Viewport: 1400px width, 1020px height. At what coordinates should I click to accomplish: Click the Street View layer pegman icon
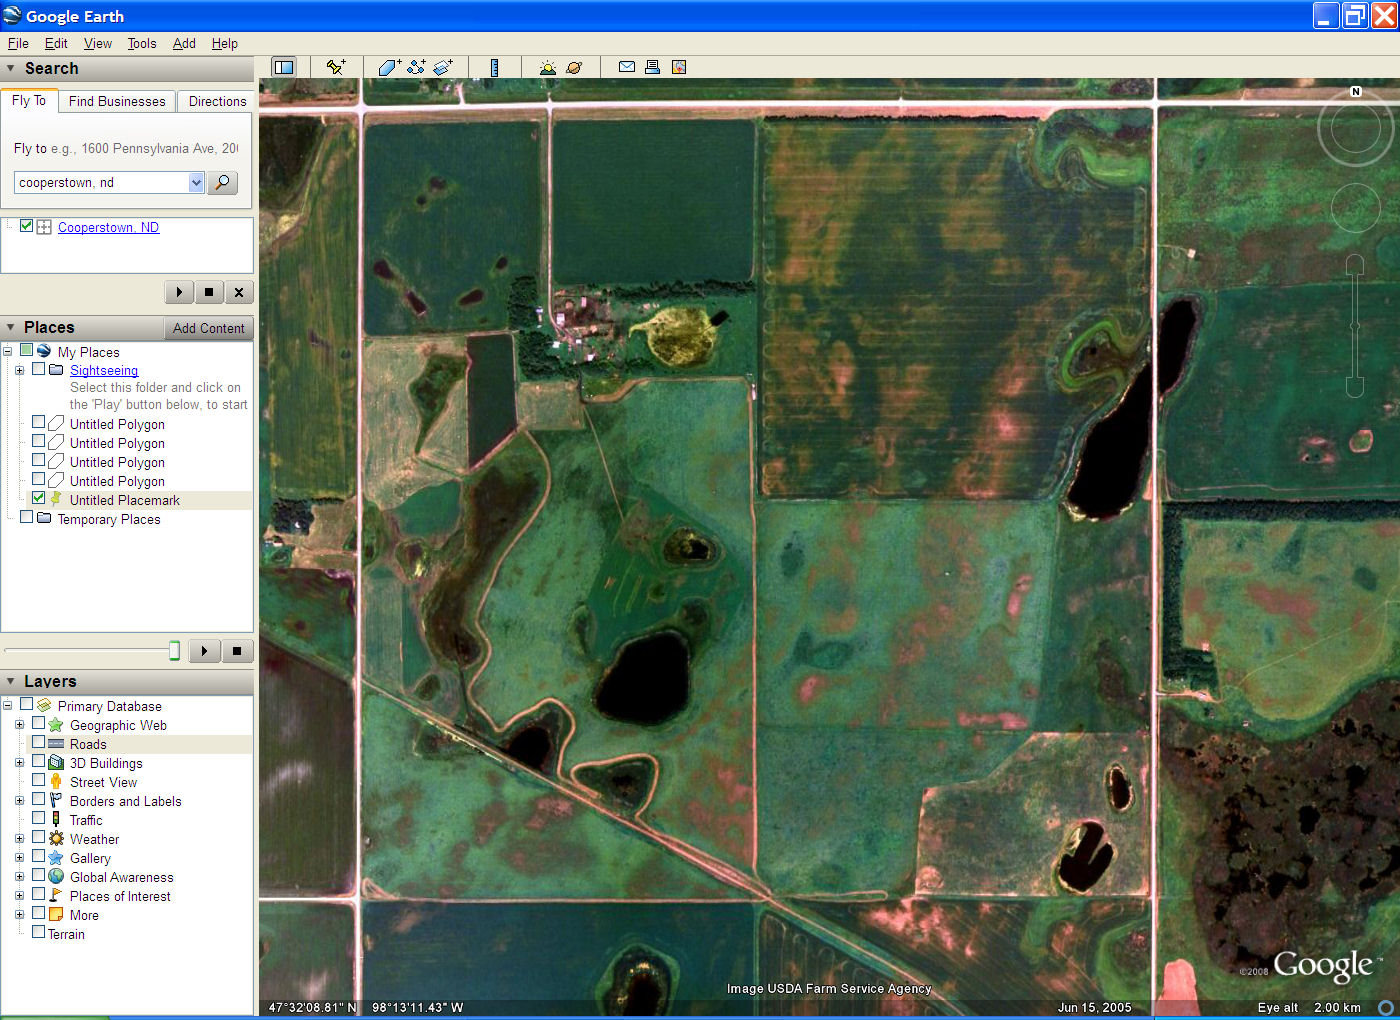[x=56, y=781]
